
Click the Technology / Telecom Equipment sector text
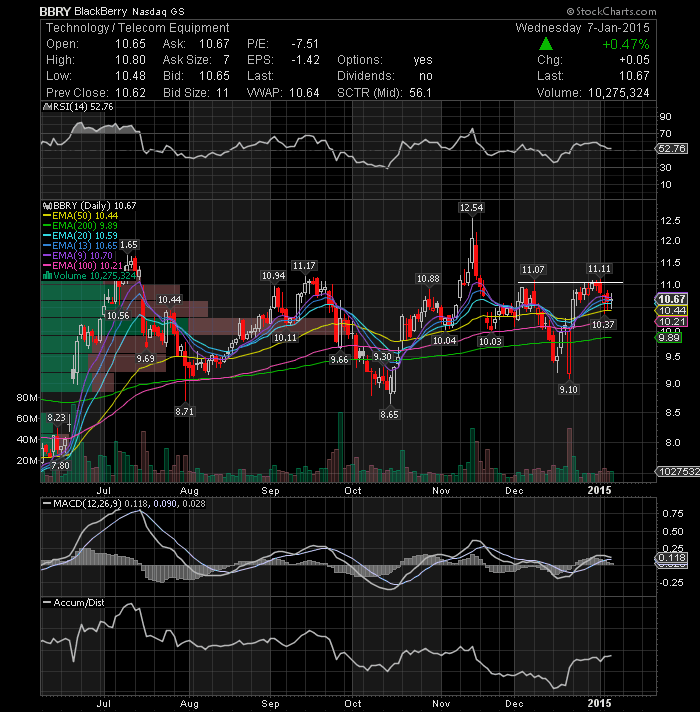click(138, 28)
